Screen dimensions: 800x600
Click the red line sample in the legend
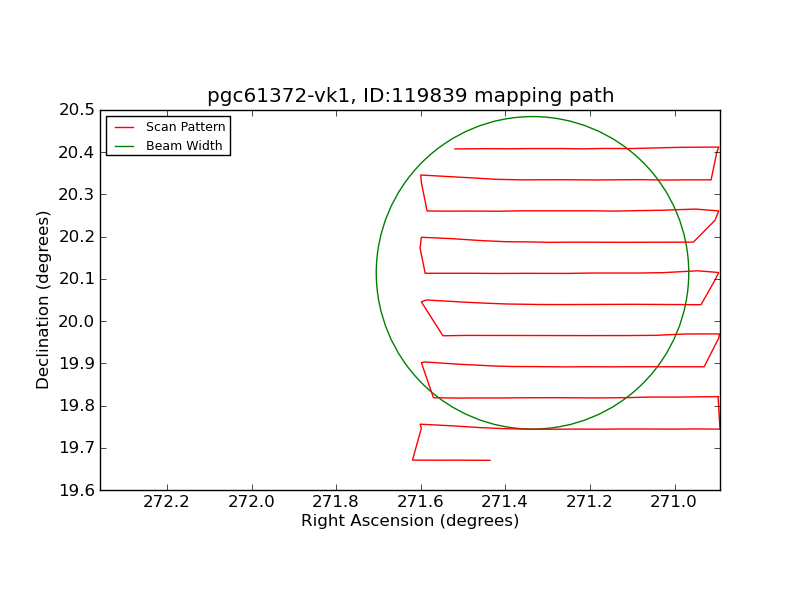(124, 128)
